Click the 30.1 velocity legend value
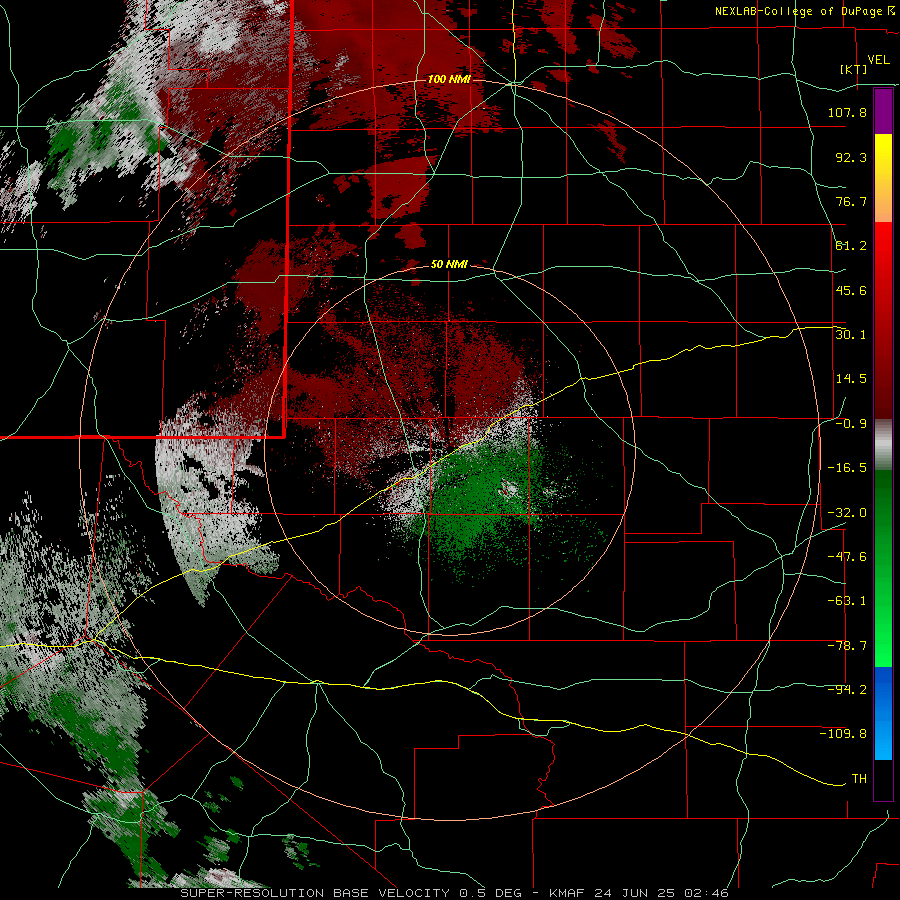900x900 pixels. 851,334
